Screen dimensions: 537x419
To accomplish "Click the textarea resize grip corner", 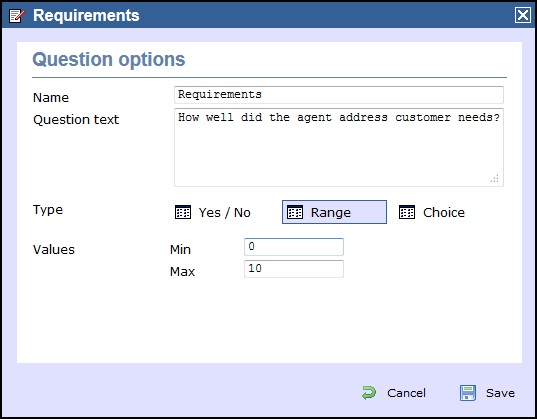I will coord(495,178).
